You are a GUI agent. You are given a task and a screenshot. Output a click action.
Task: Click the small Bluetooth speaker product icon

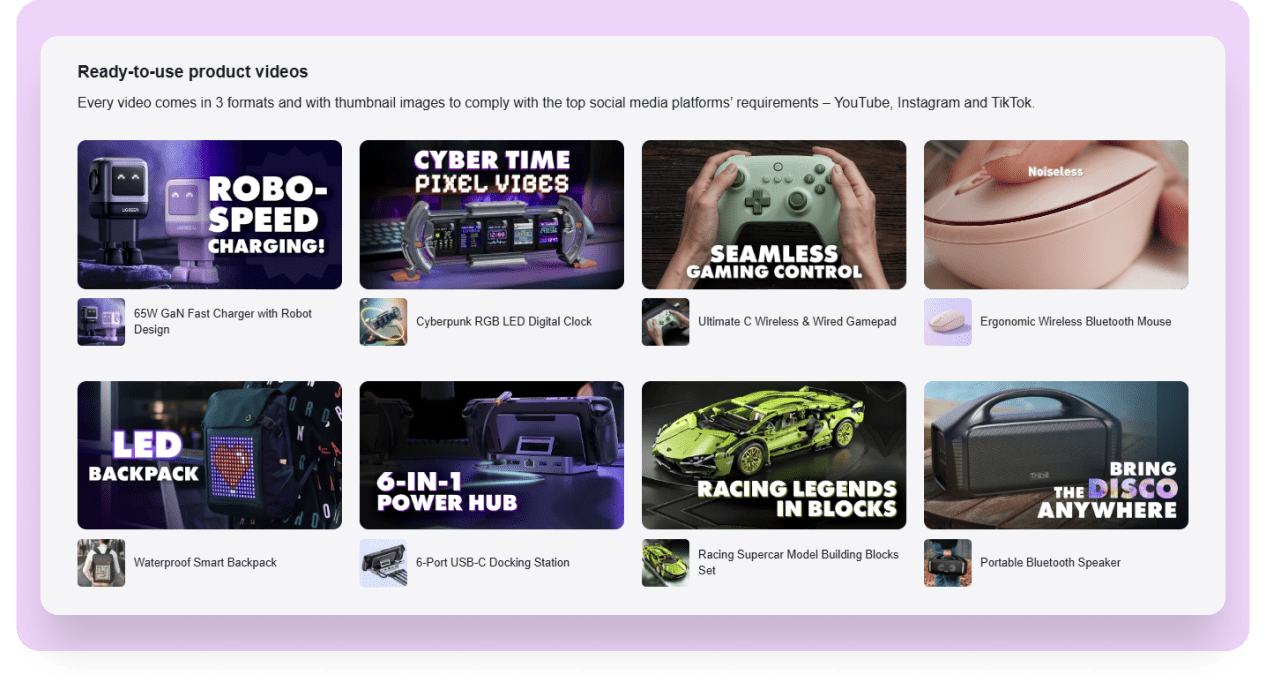pos(947,563)
